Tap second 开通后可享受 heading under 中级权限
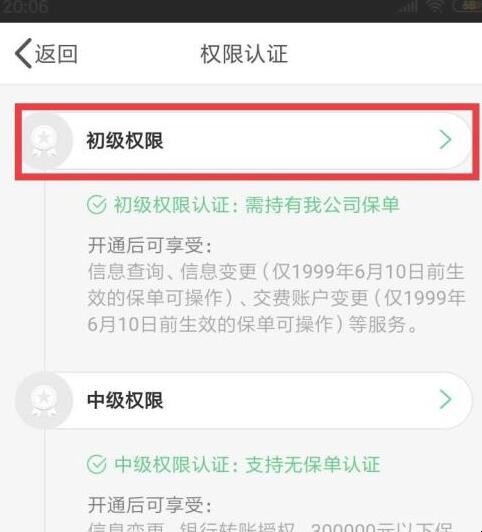The image size is (482, 532). coord(150,505)
